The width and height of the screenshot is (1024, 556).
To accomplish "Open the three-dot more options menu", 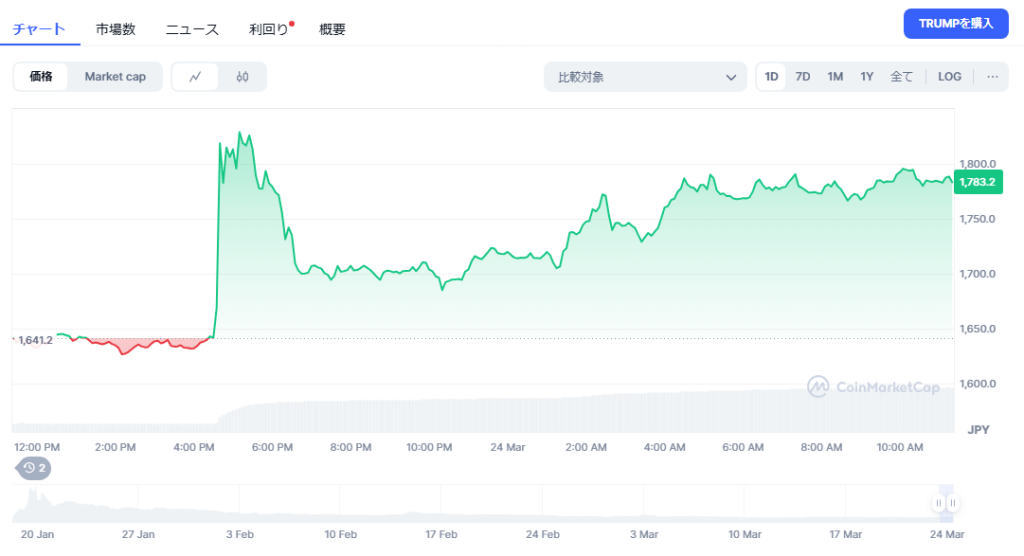I will point(992,77).
